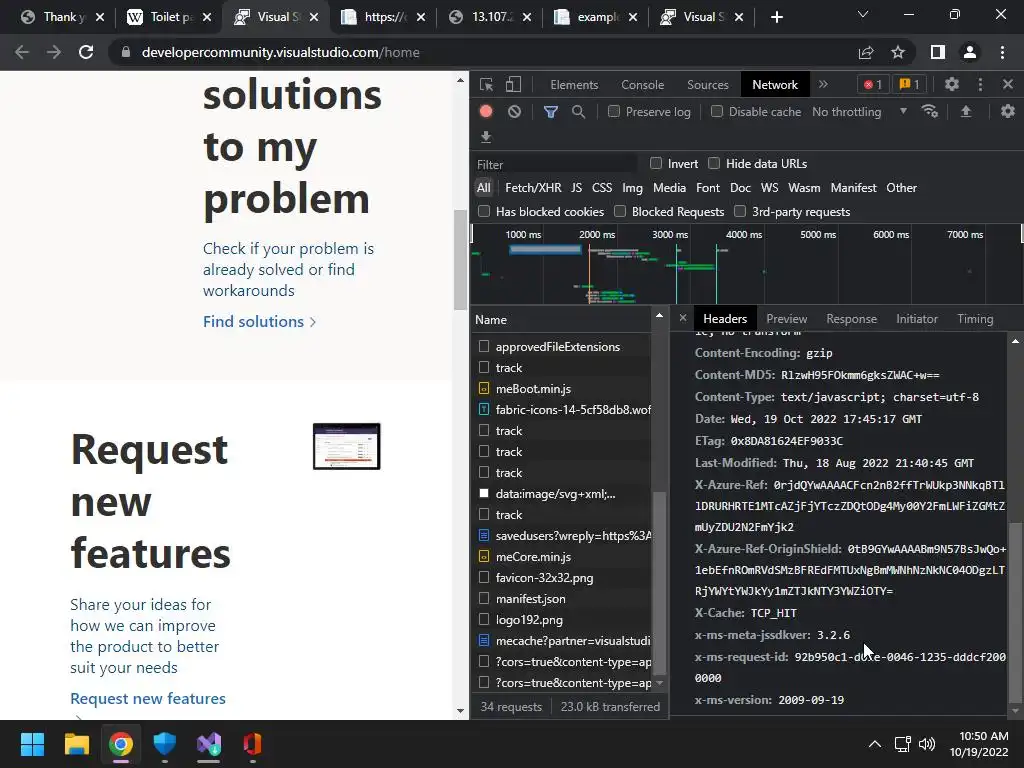This screenshot has height=768, width=1024.
Task: Click the Find solutions link
Action: [x=259, y=321]
